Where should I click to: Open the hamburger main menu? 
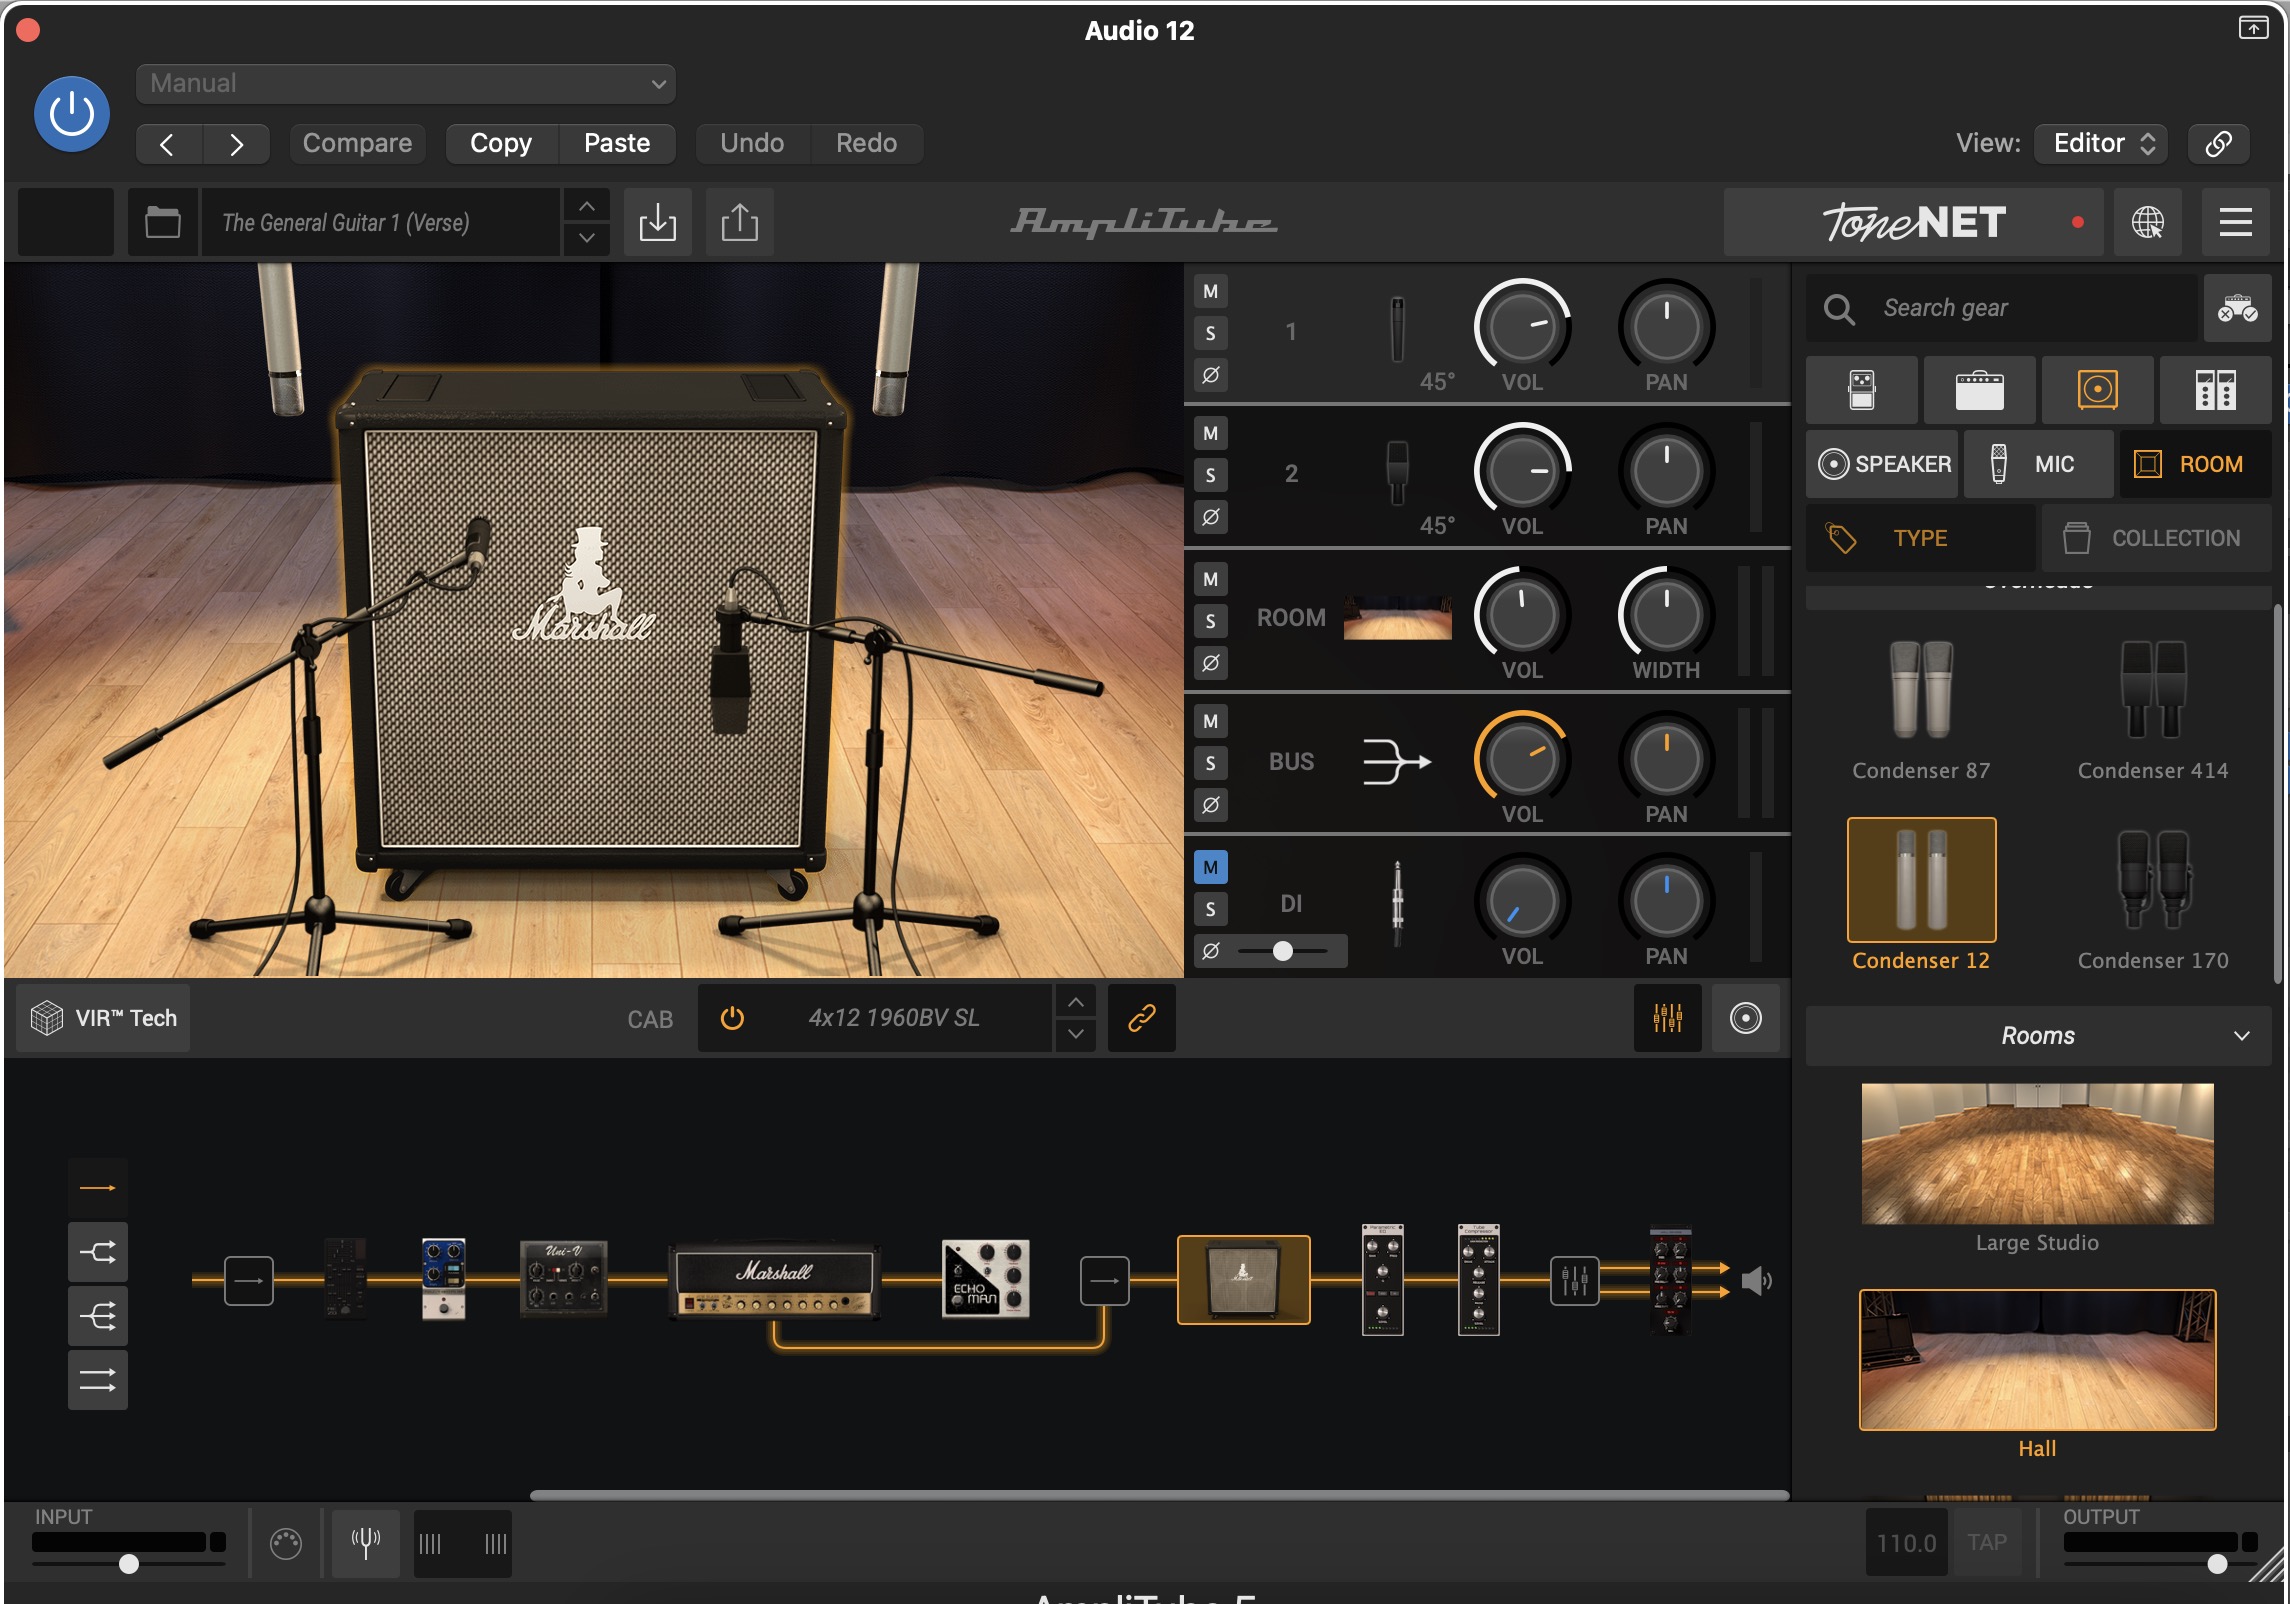point(2236,222)
